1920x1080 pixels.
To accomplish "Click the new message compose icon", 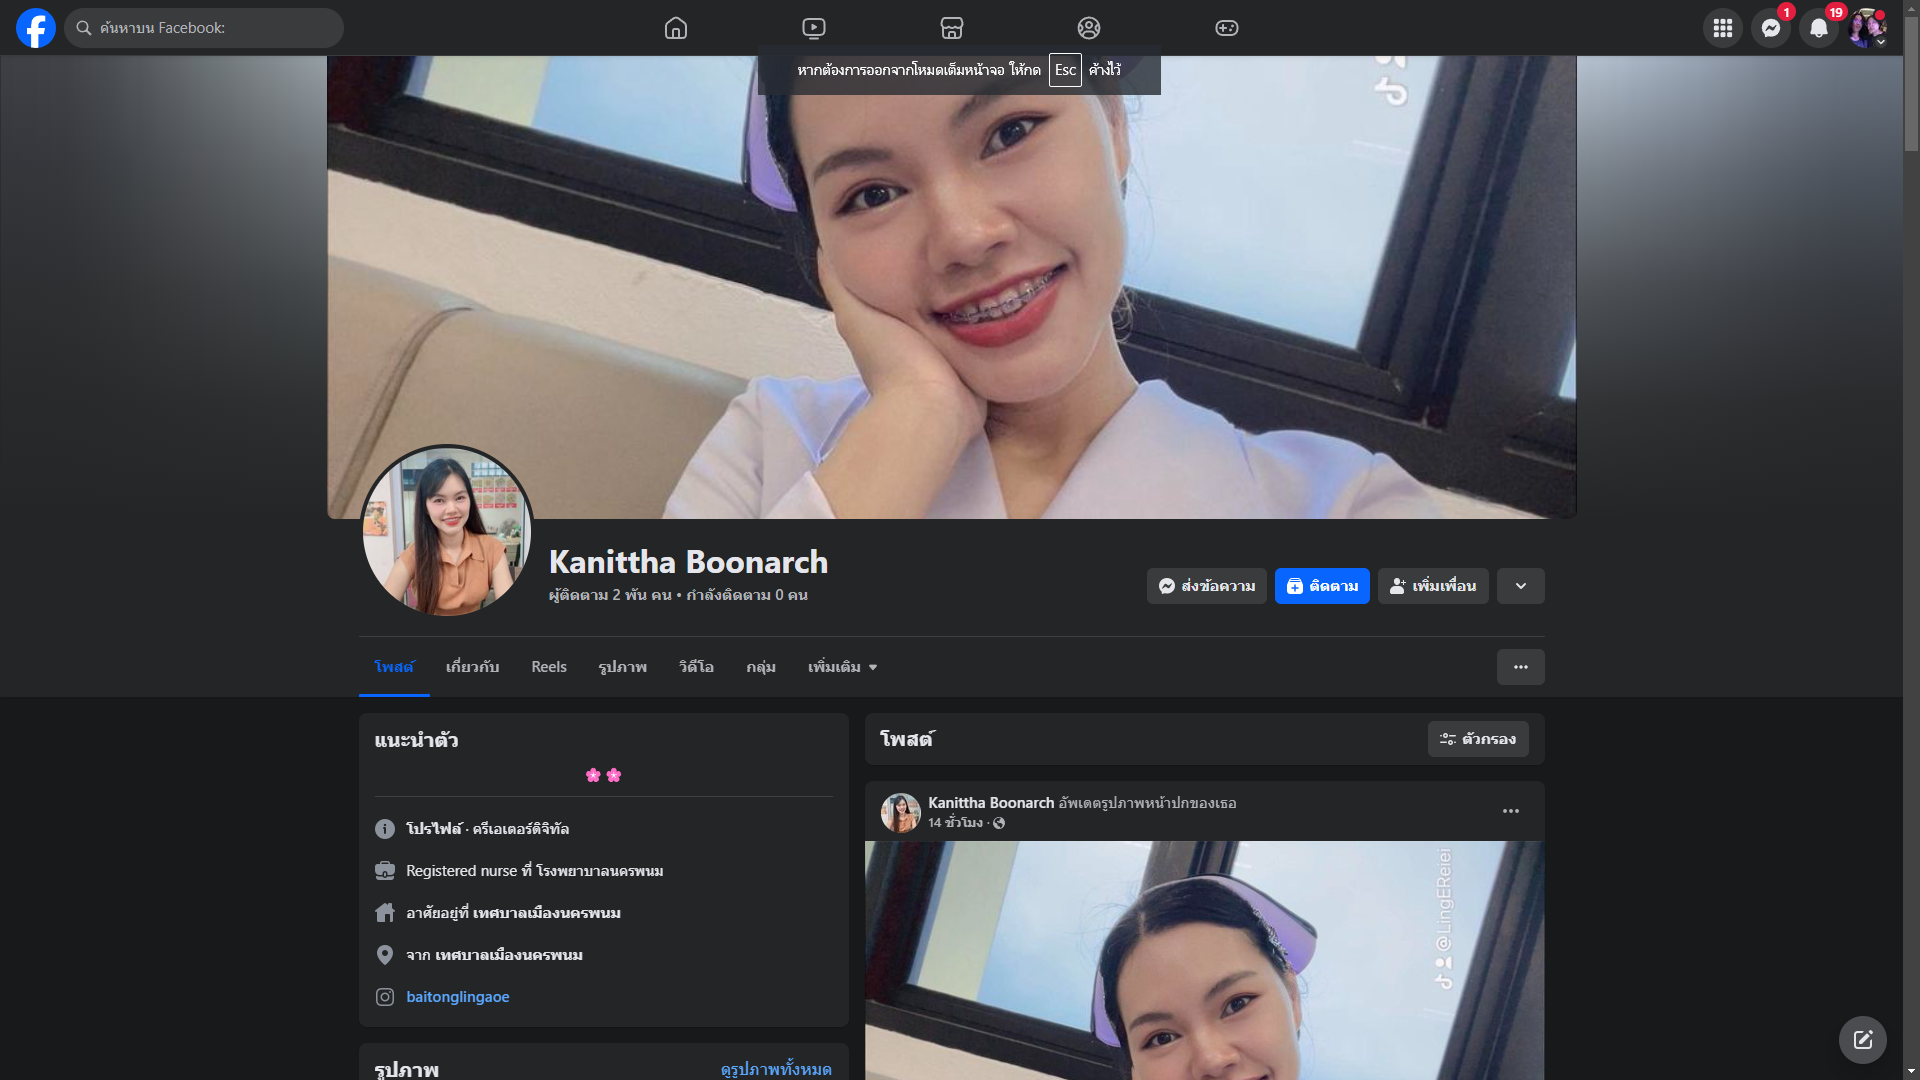I will (x=1862, y=1040).
